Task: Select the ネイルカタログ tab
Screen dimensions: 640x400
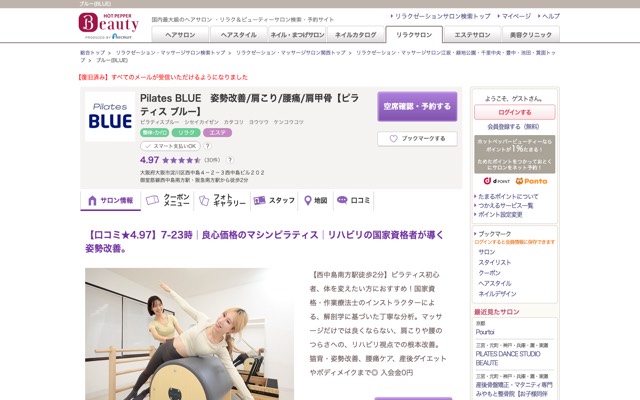Action: click(356, 35)
